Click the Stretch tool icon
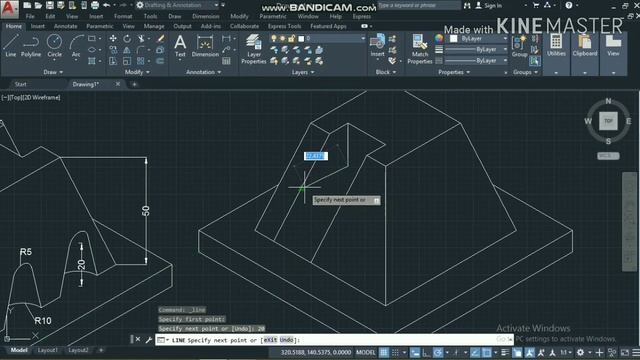 point(113,61)
